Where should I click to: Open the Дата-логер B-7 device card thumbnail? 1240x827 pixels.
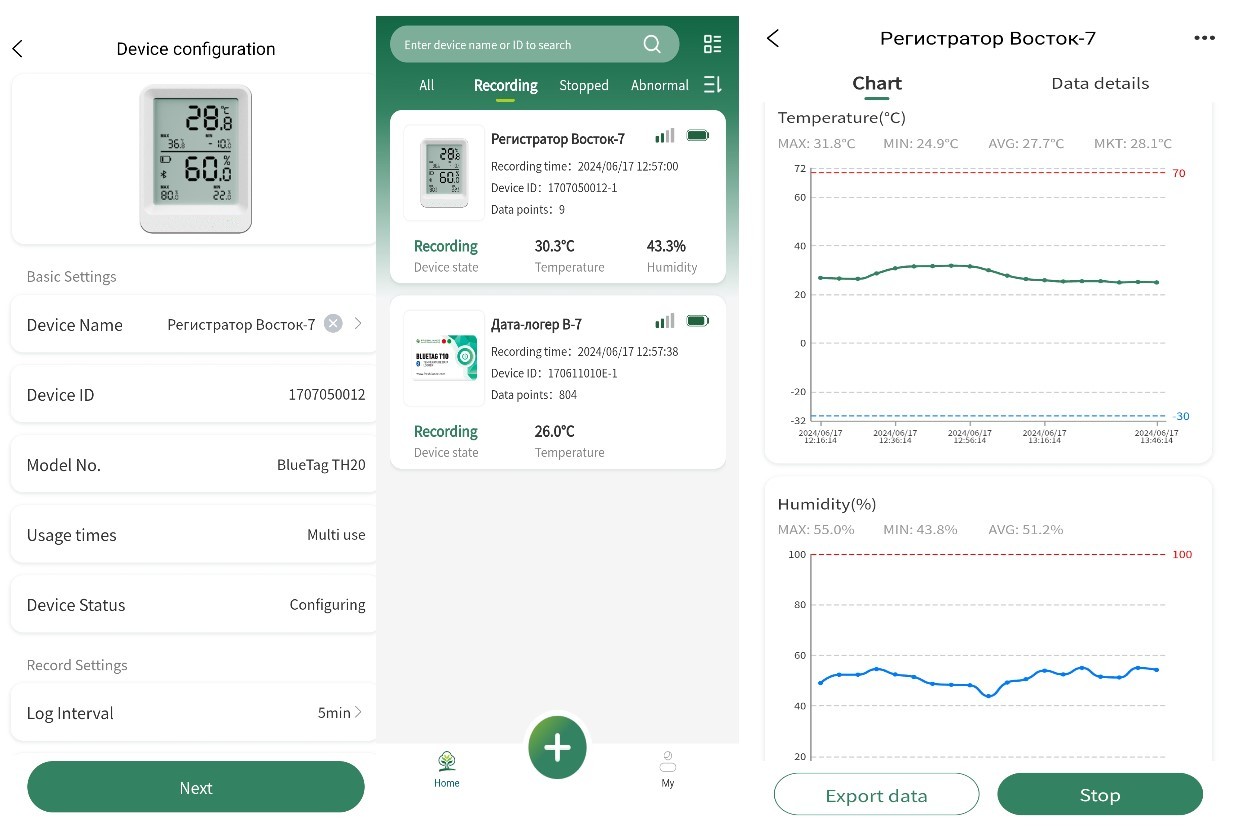point(445,358)
